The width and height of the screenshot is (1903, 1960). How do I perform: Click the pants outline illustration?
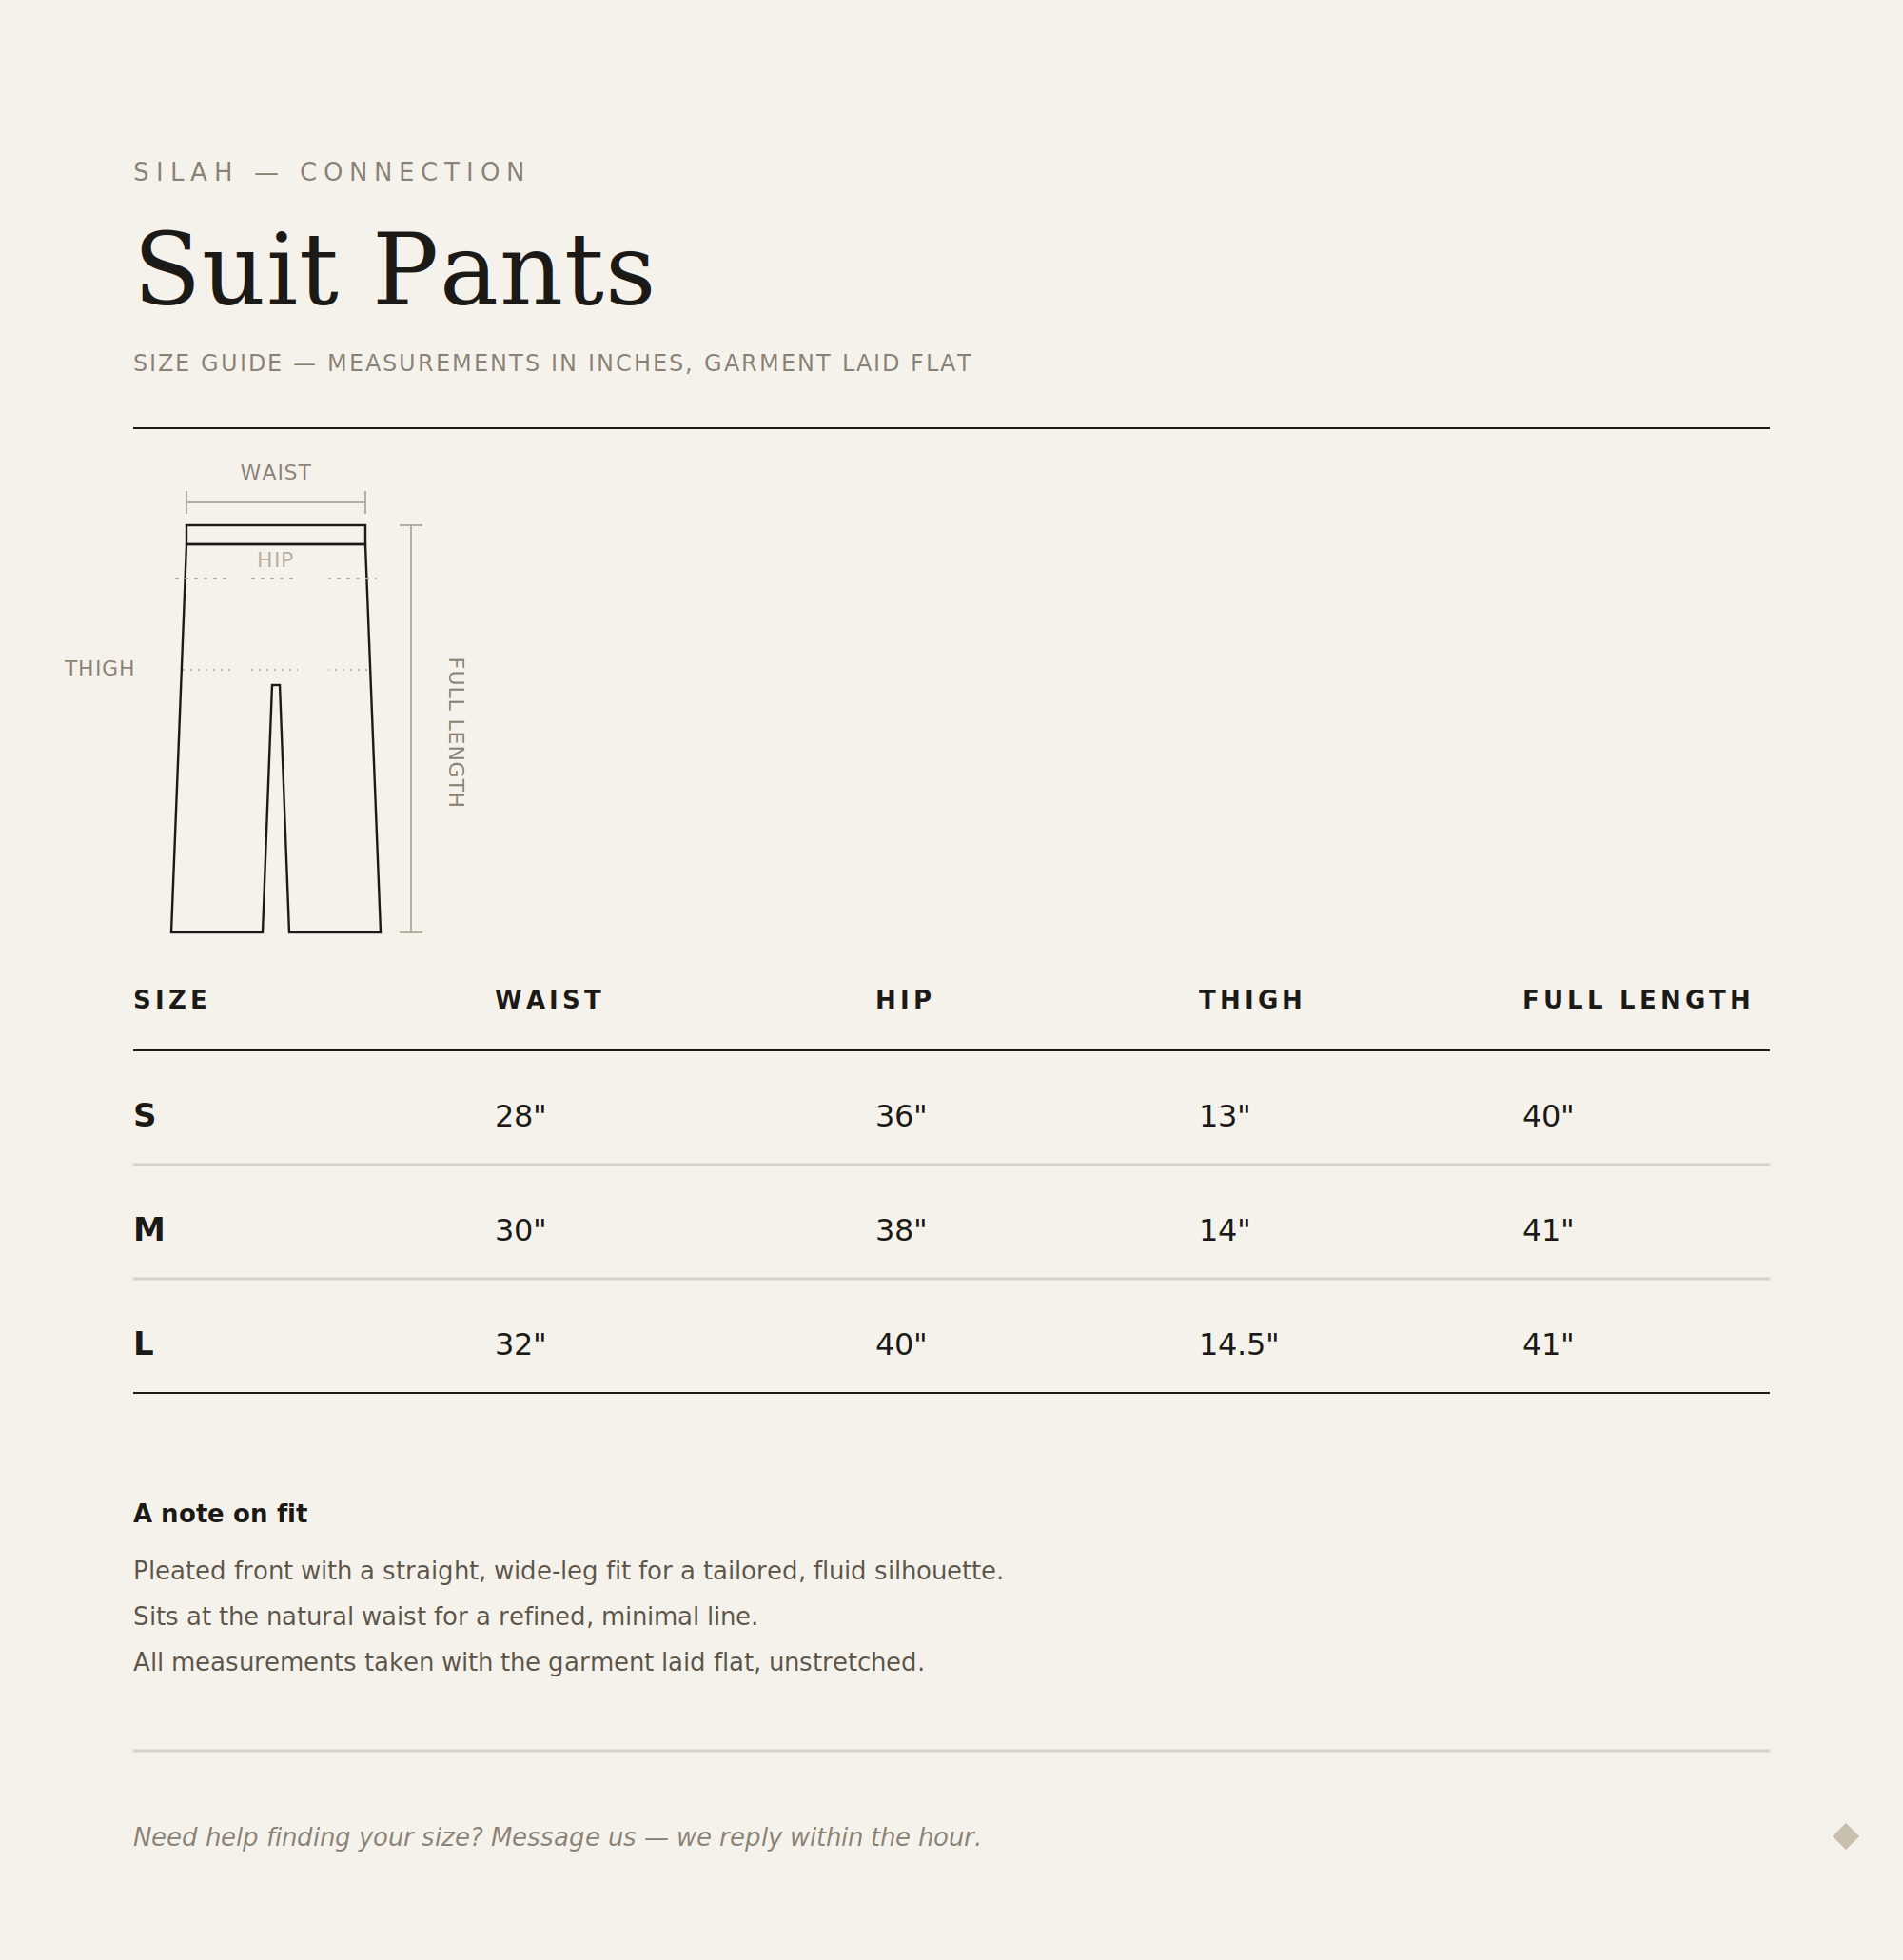276,729
